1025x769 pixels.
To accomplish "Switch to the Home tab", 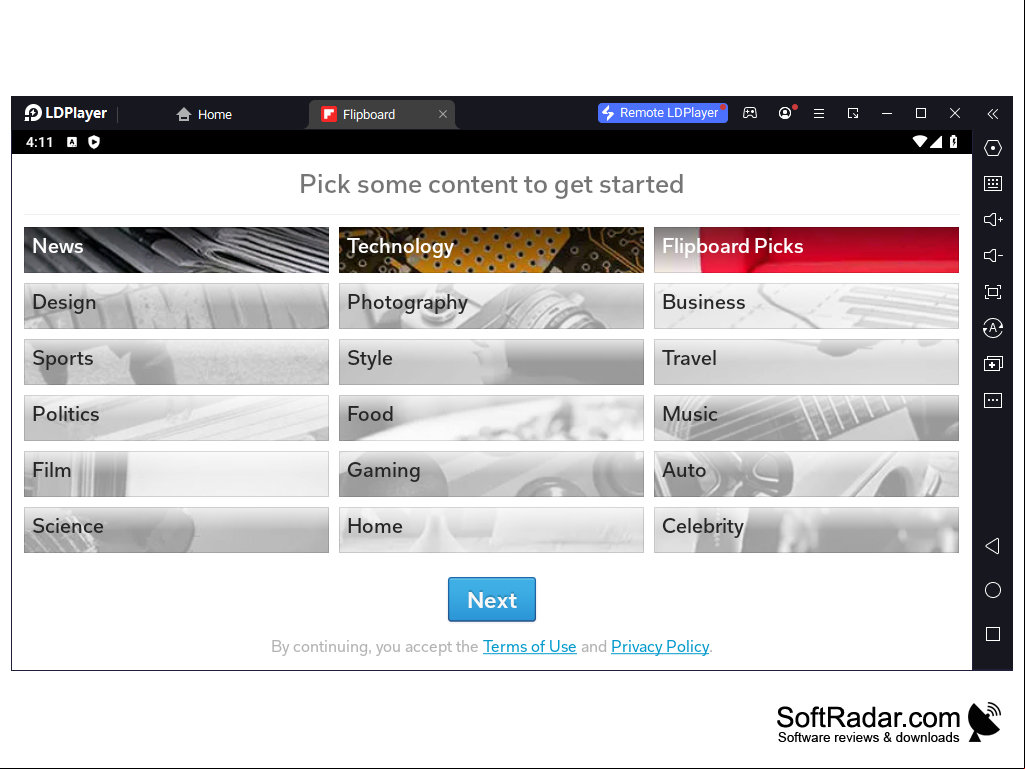I will 204,114.
